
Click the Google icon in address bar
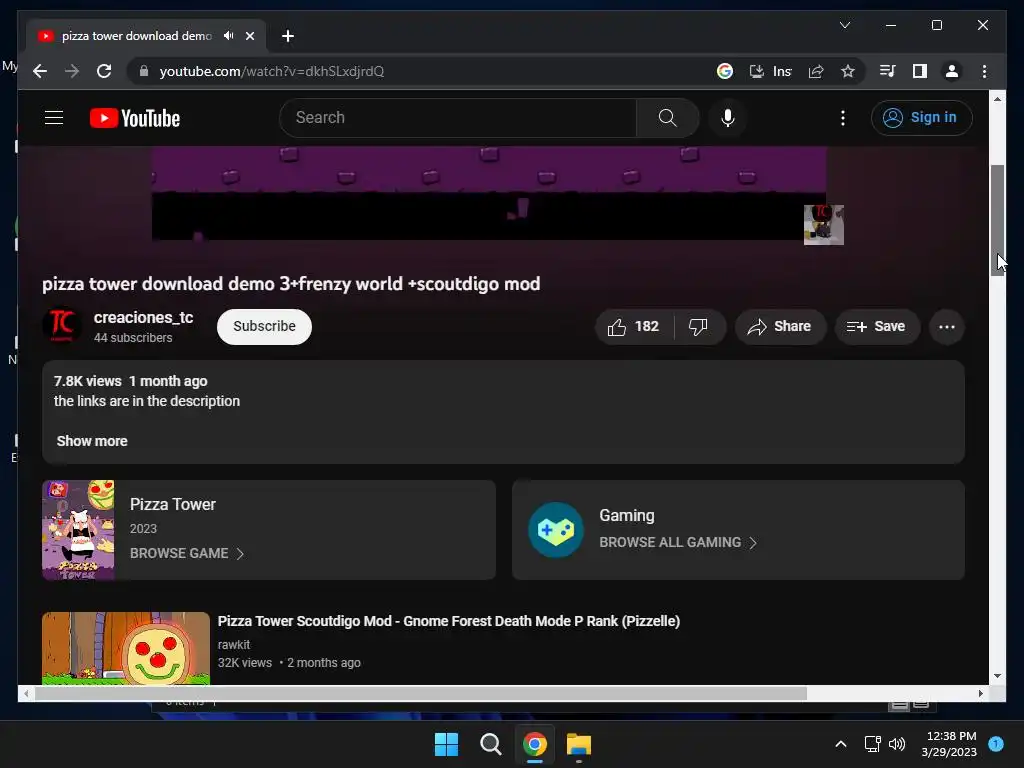coord(724,71)
